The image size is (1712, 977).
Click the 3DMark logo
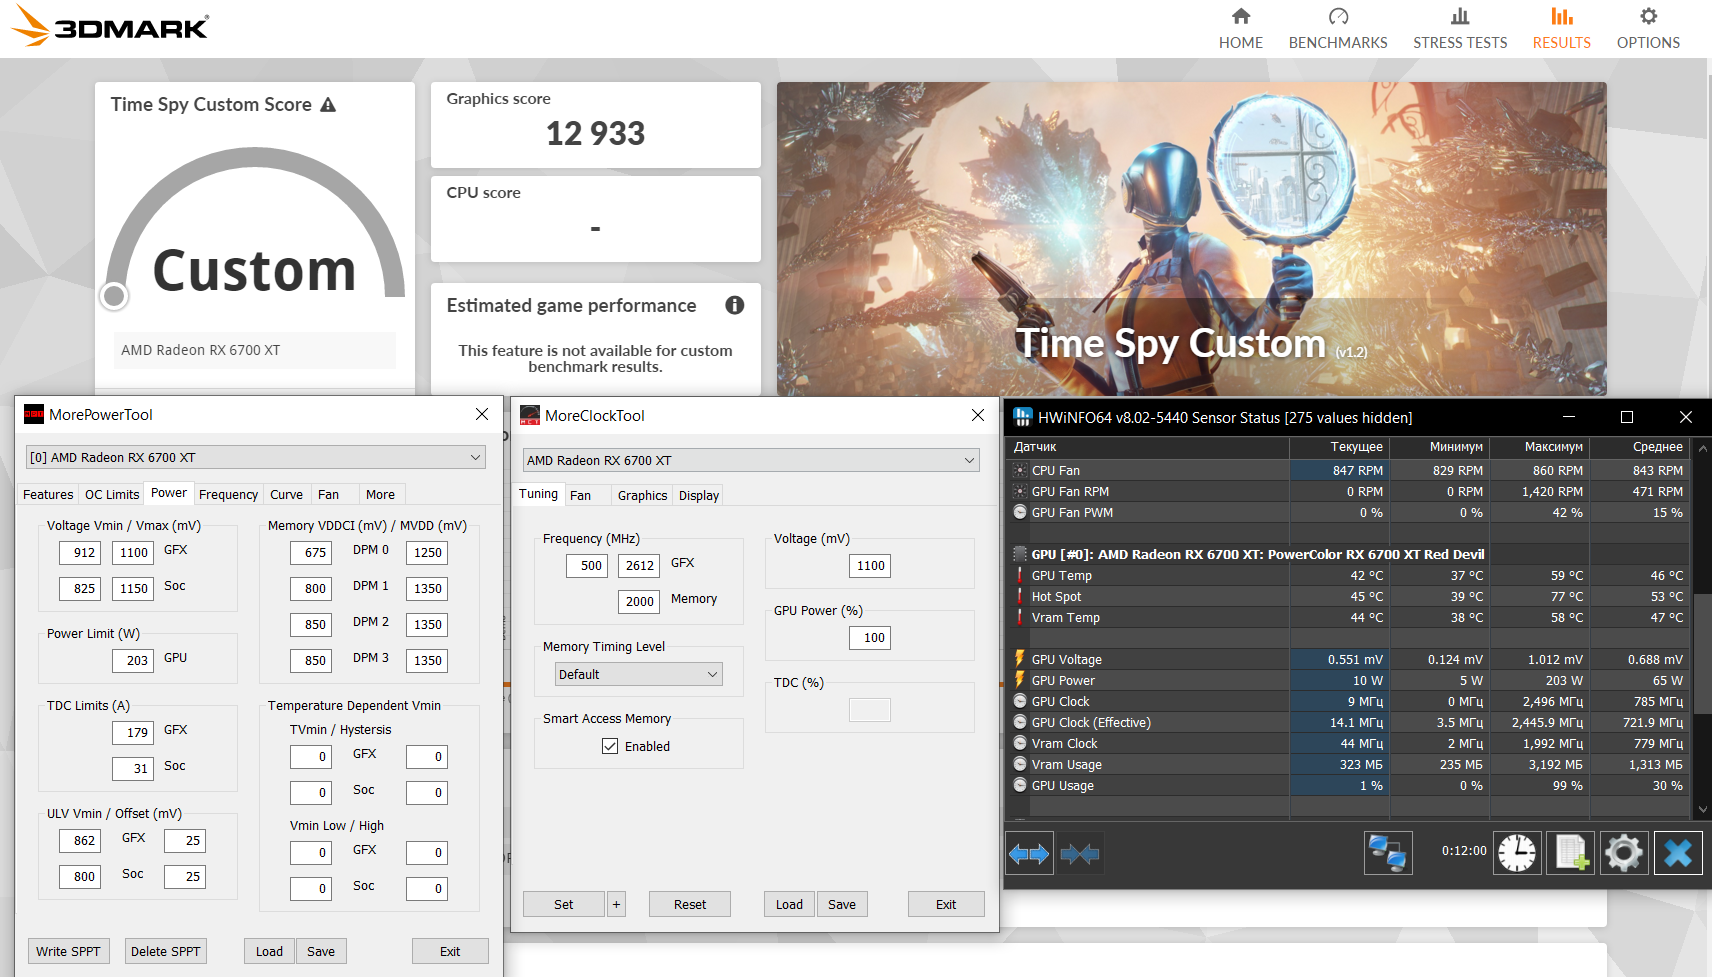pos(110,27)
